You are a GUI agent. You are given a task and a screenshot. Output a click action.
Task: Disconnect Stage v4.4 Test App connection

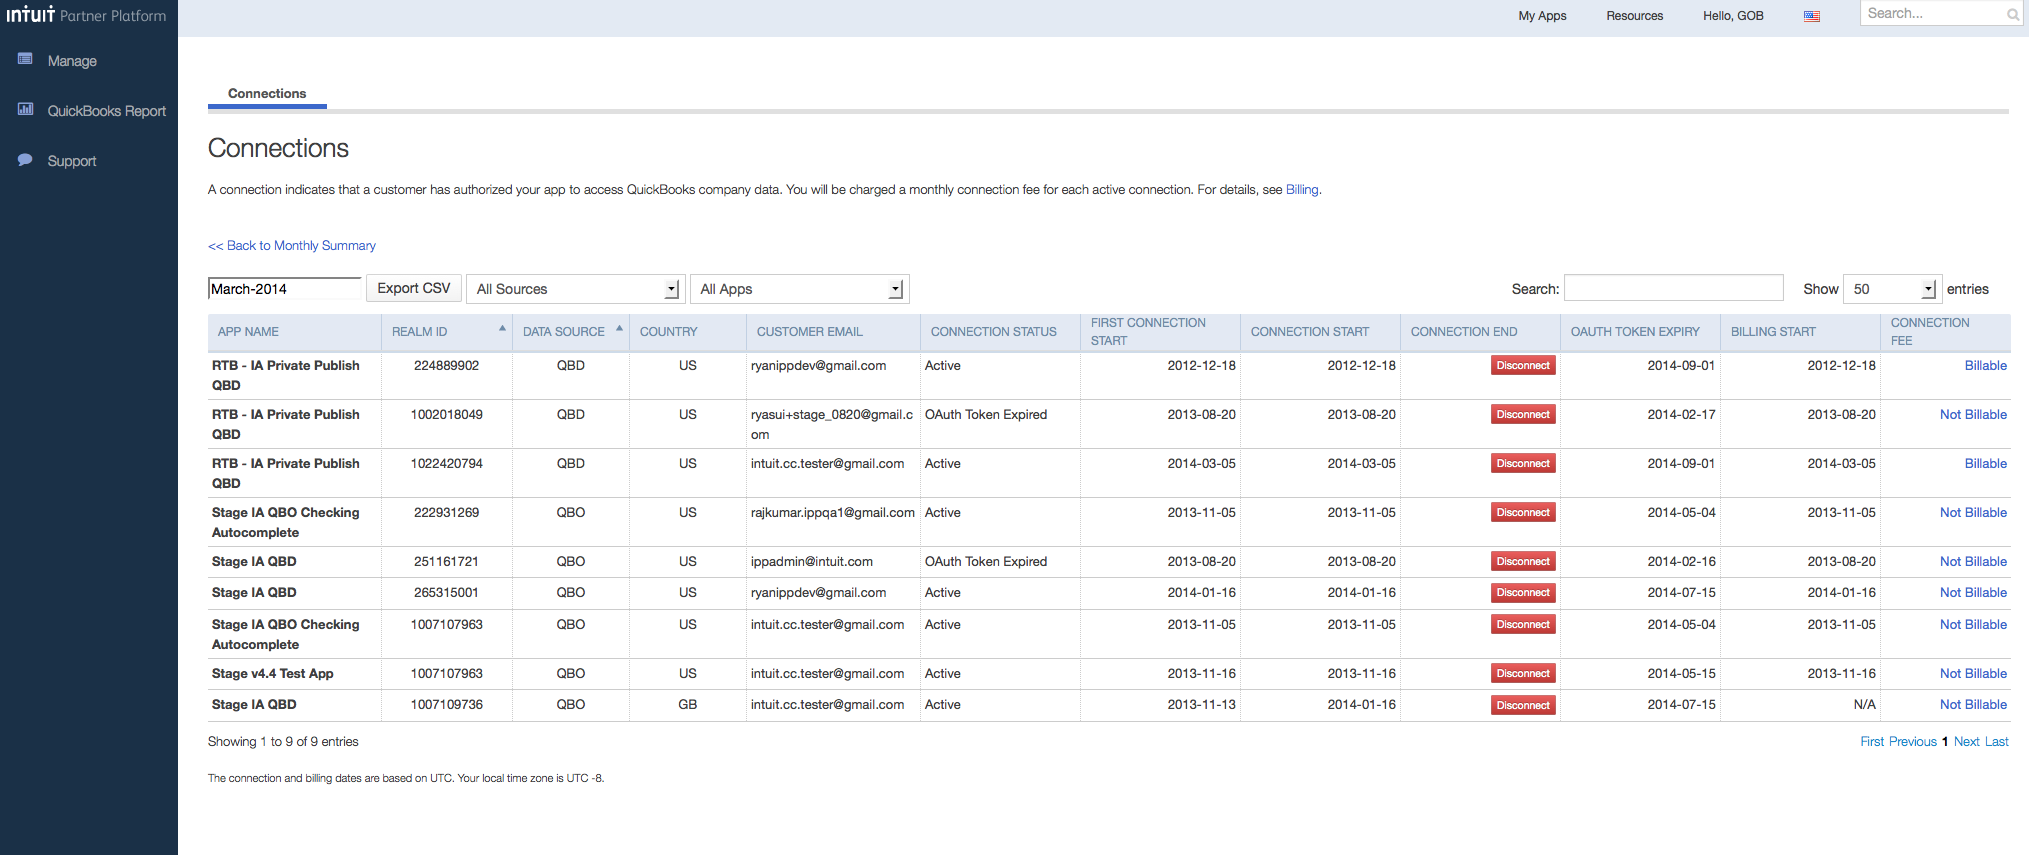[1523, 674]
